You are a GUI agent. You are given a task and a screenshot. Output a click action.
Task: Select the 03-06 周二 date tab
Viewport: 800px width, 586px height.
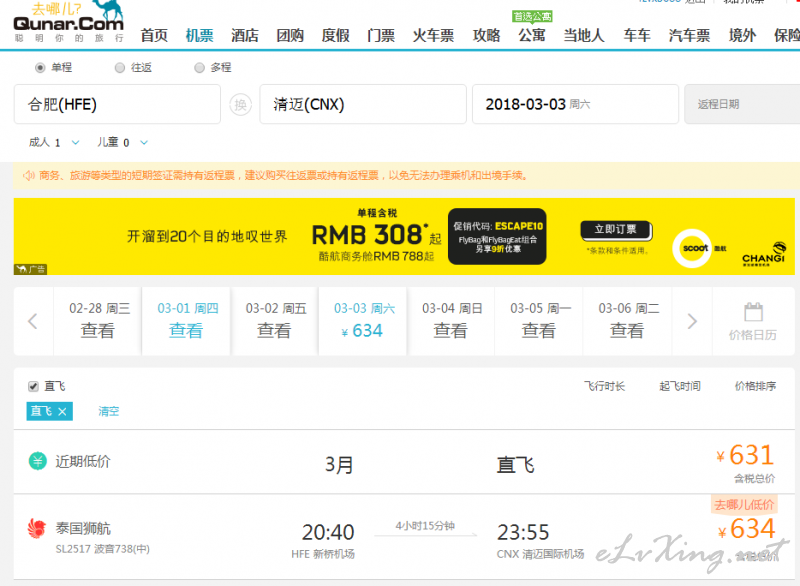[628, 321]
